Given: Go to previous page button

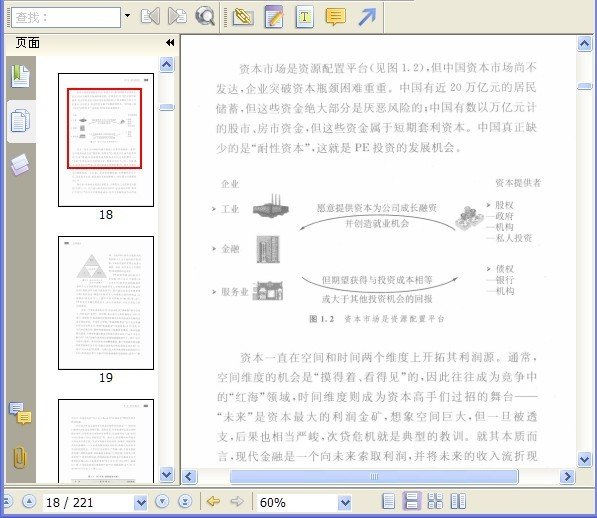Looking at the screenshot, I should (x=29, y=502).
